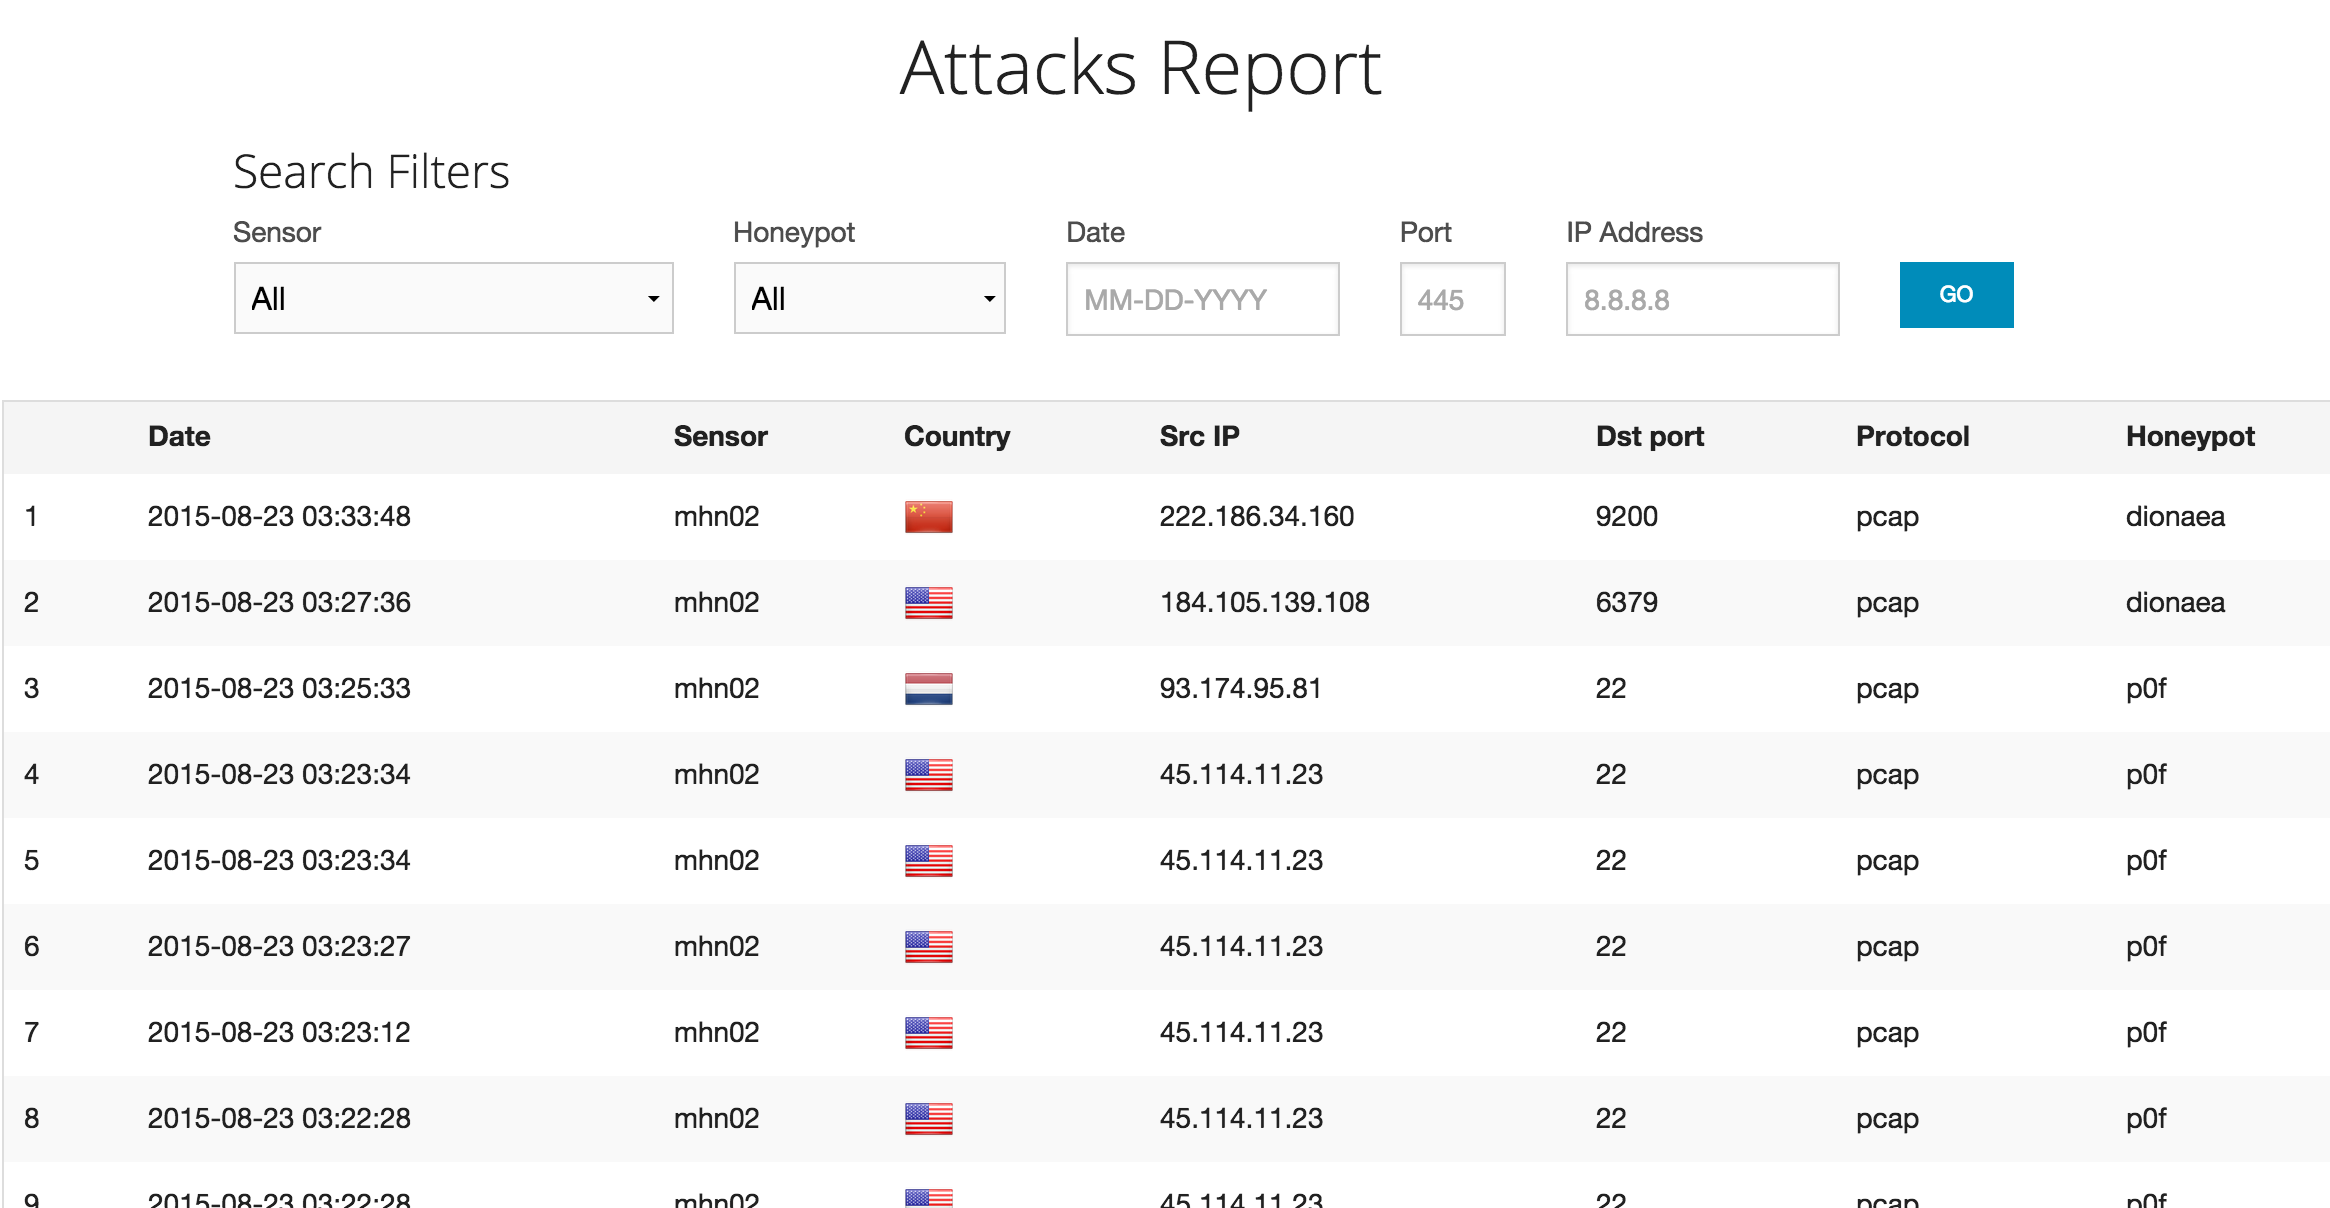Click the Dst port column header
The height and width of the screenshot is (1208, 2330).
[x=1650, y=436]
